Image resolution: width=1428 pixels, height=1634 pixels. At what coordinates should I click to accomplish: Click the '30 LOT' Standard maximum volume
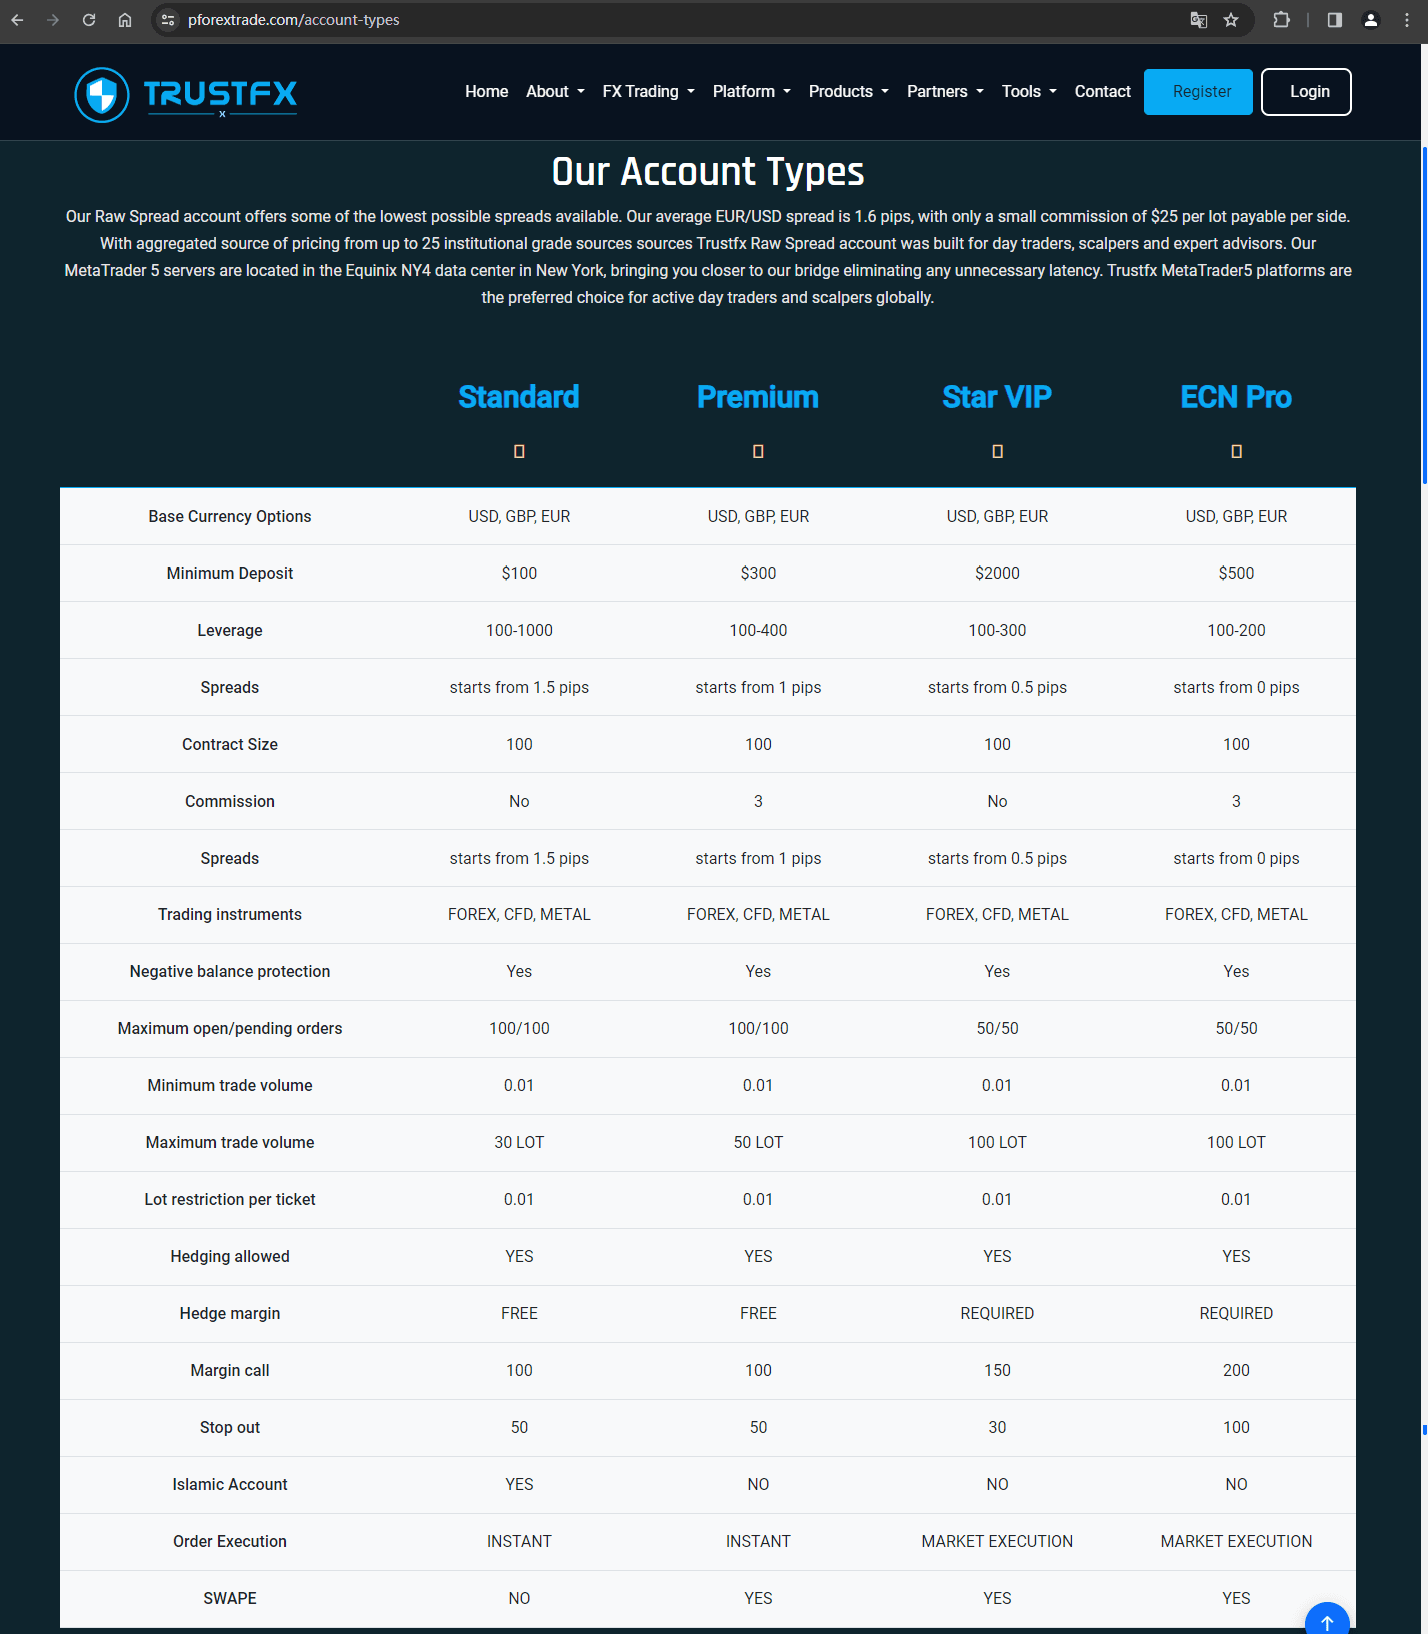pos(519,1142)
